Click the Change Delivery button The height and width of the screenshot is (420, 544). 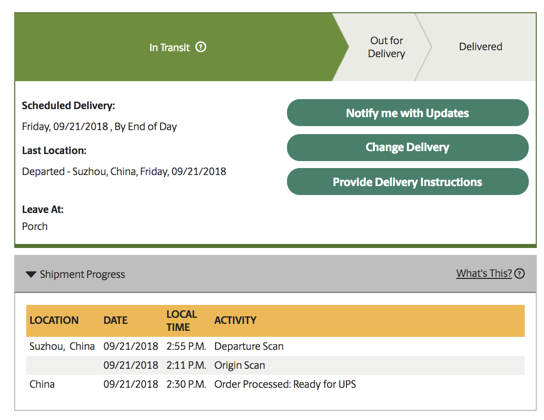408,147
